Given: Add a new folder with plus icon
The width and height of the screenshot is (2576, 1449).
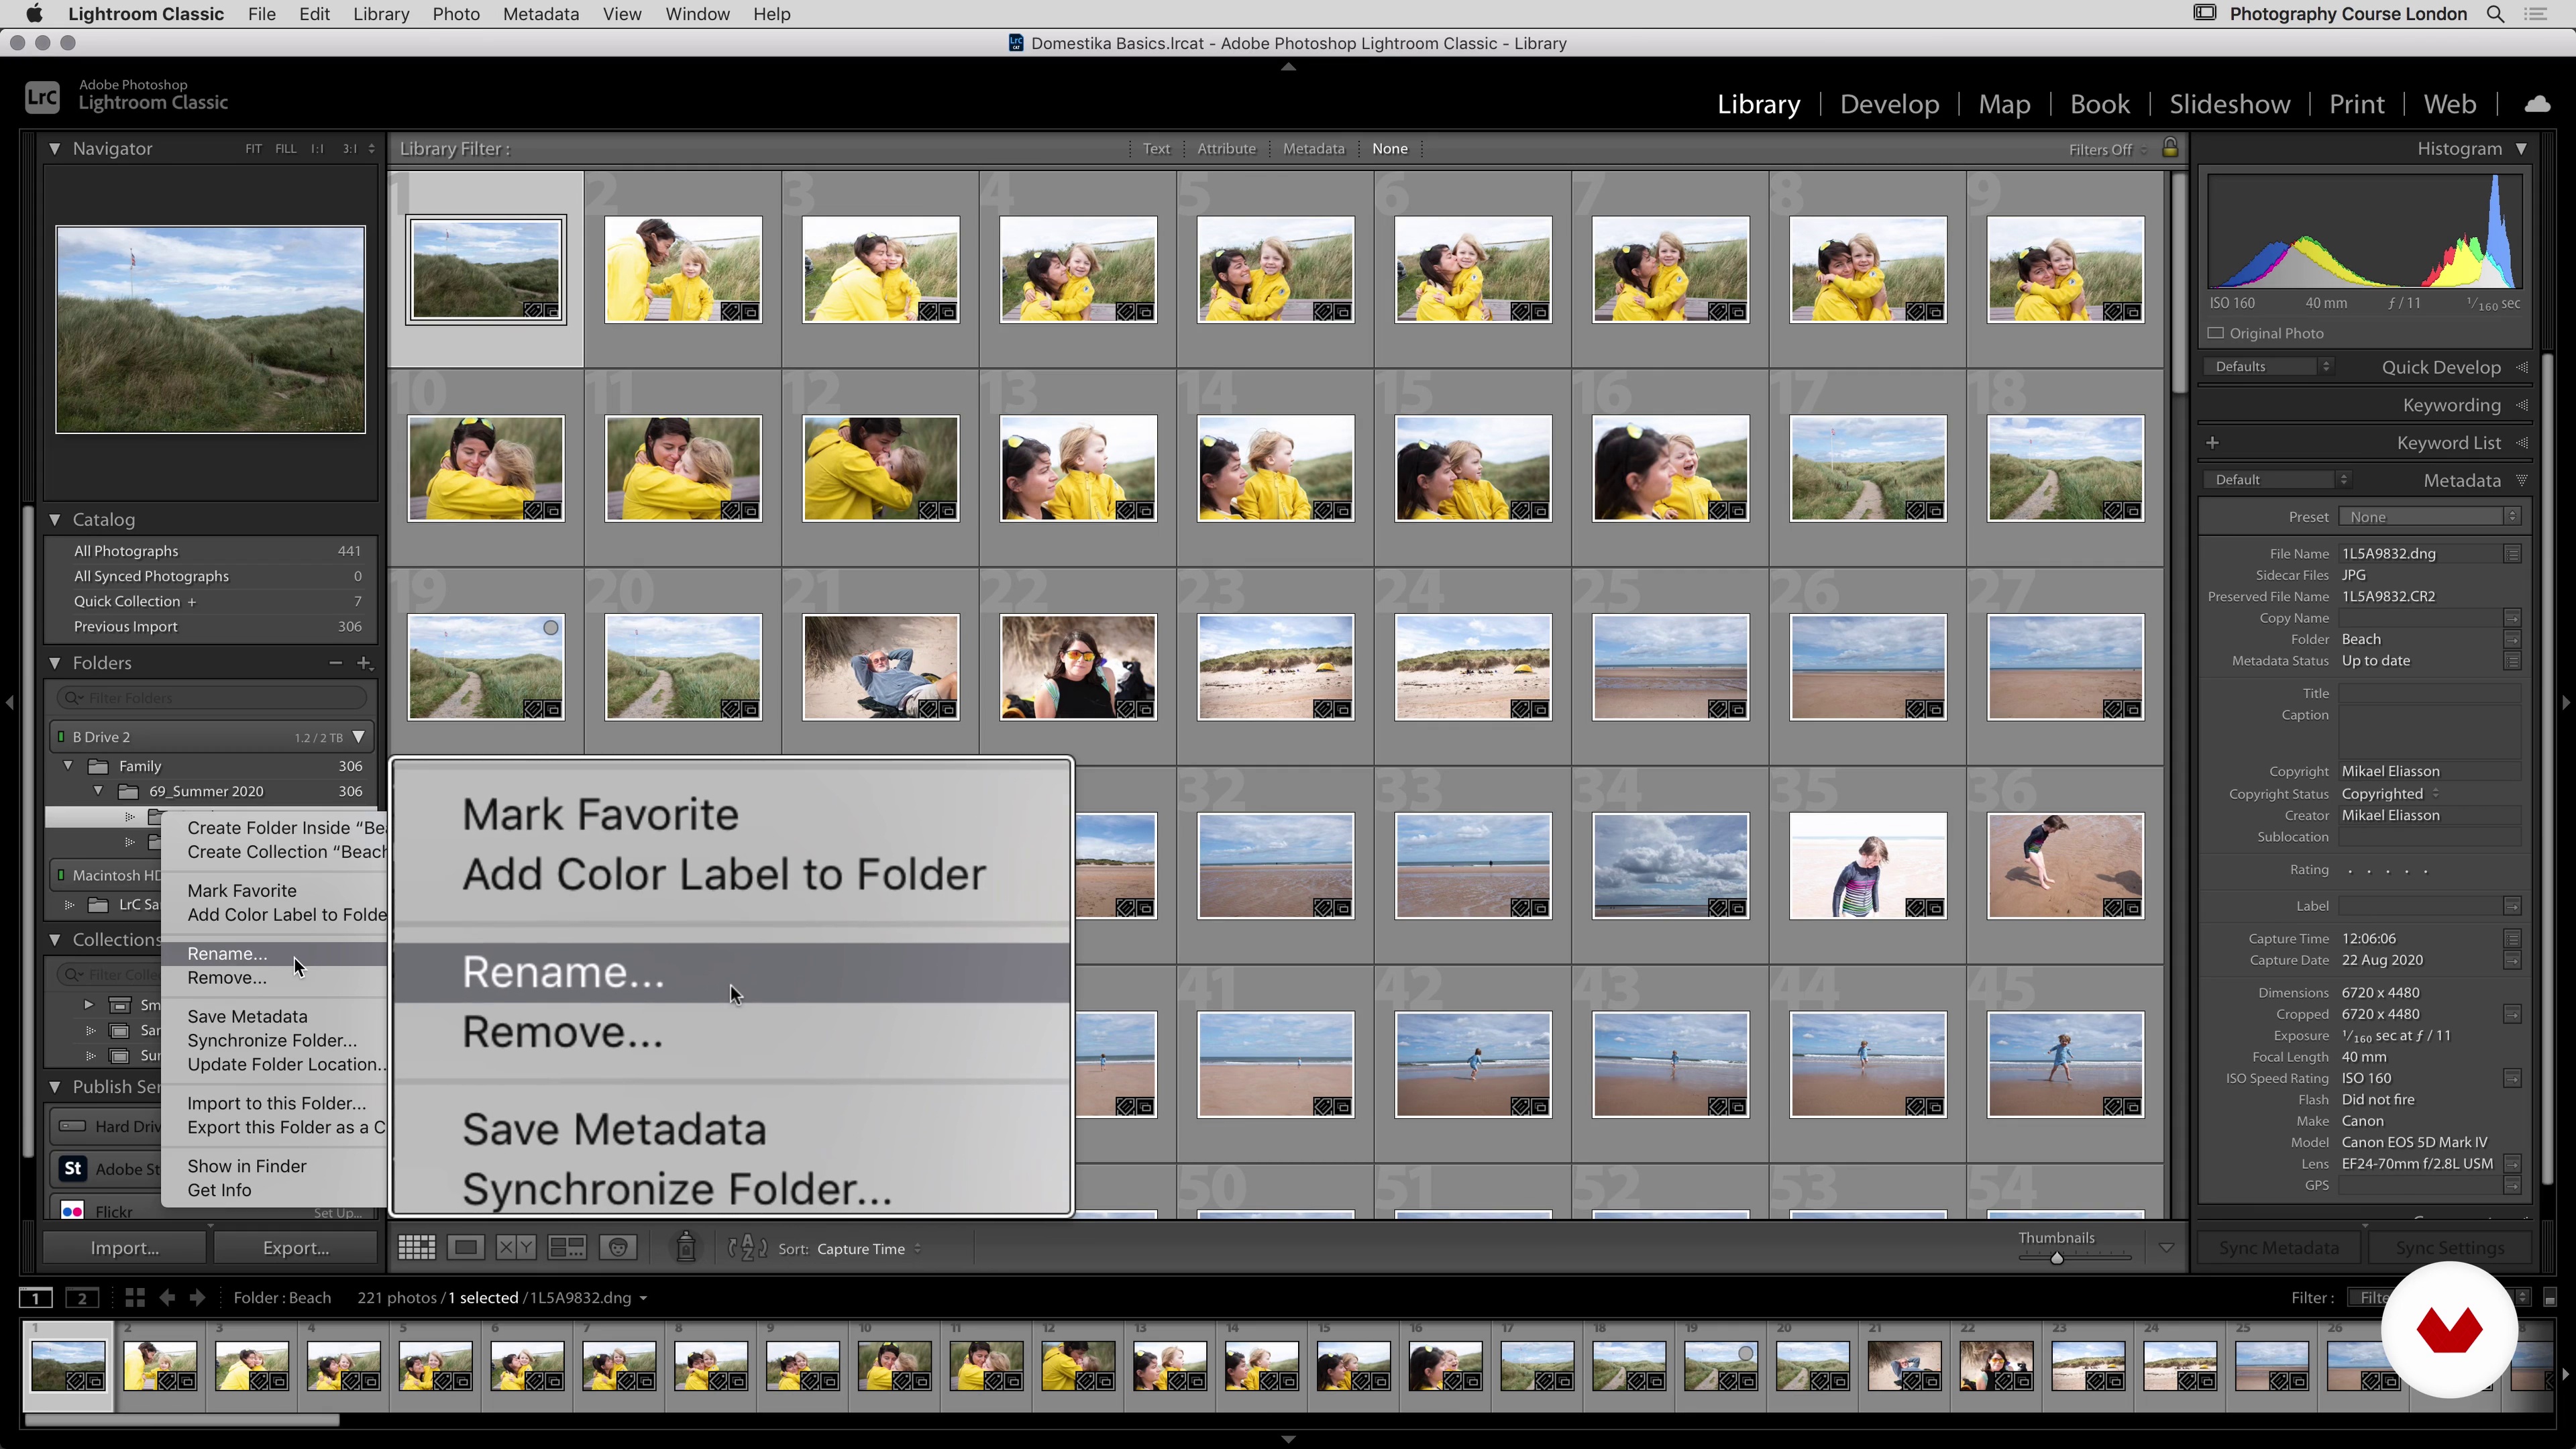Looking at the screenshot, I should (x=364, y=663).
